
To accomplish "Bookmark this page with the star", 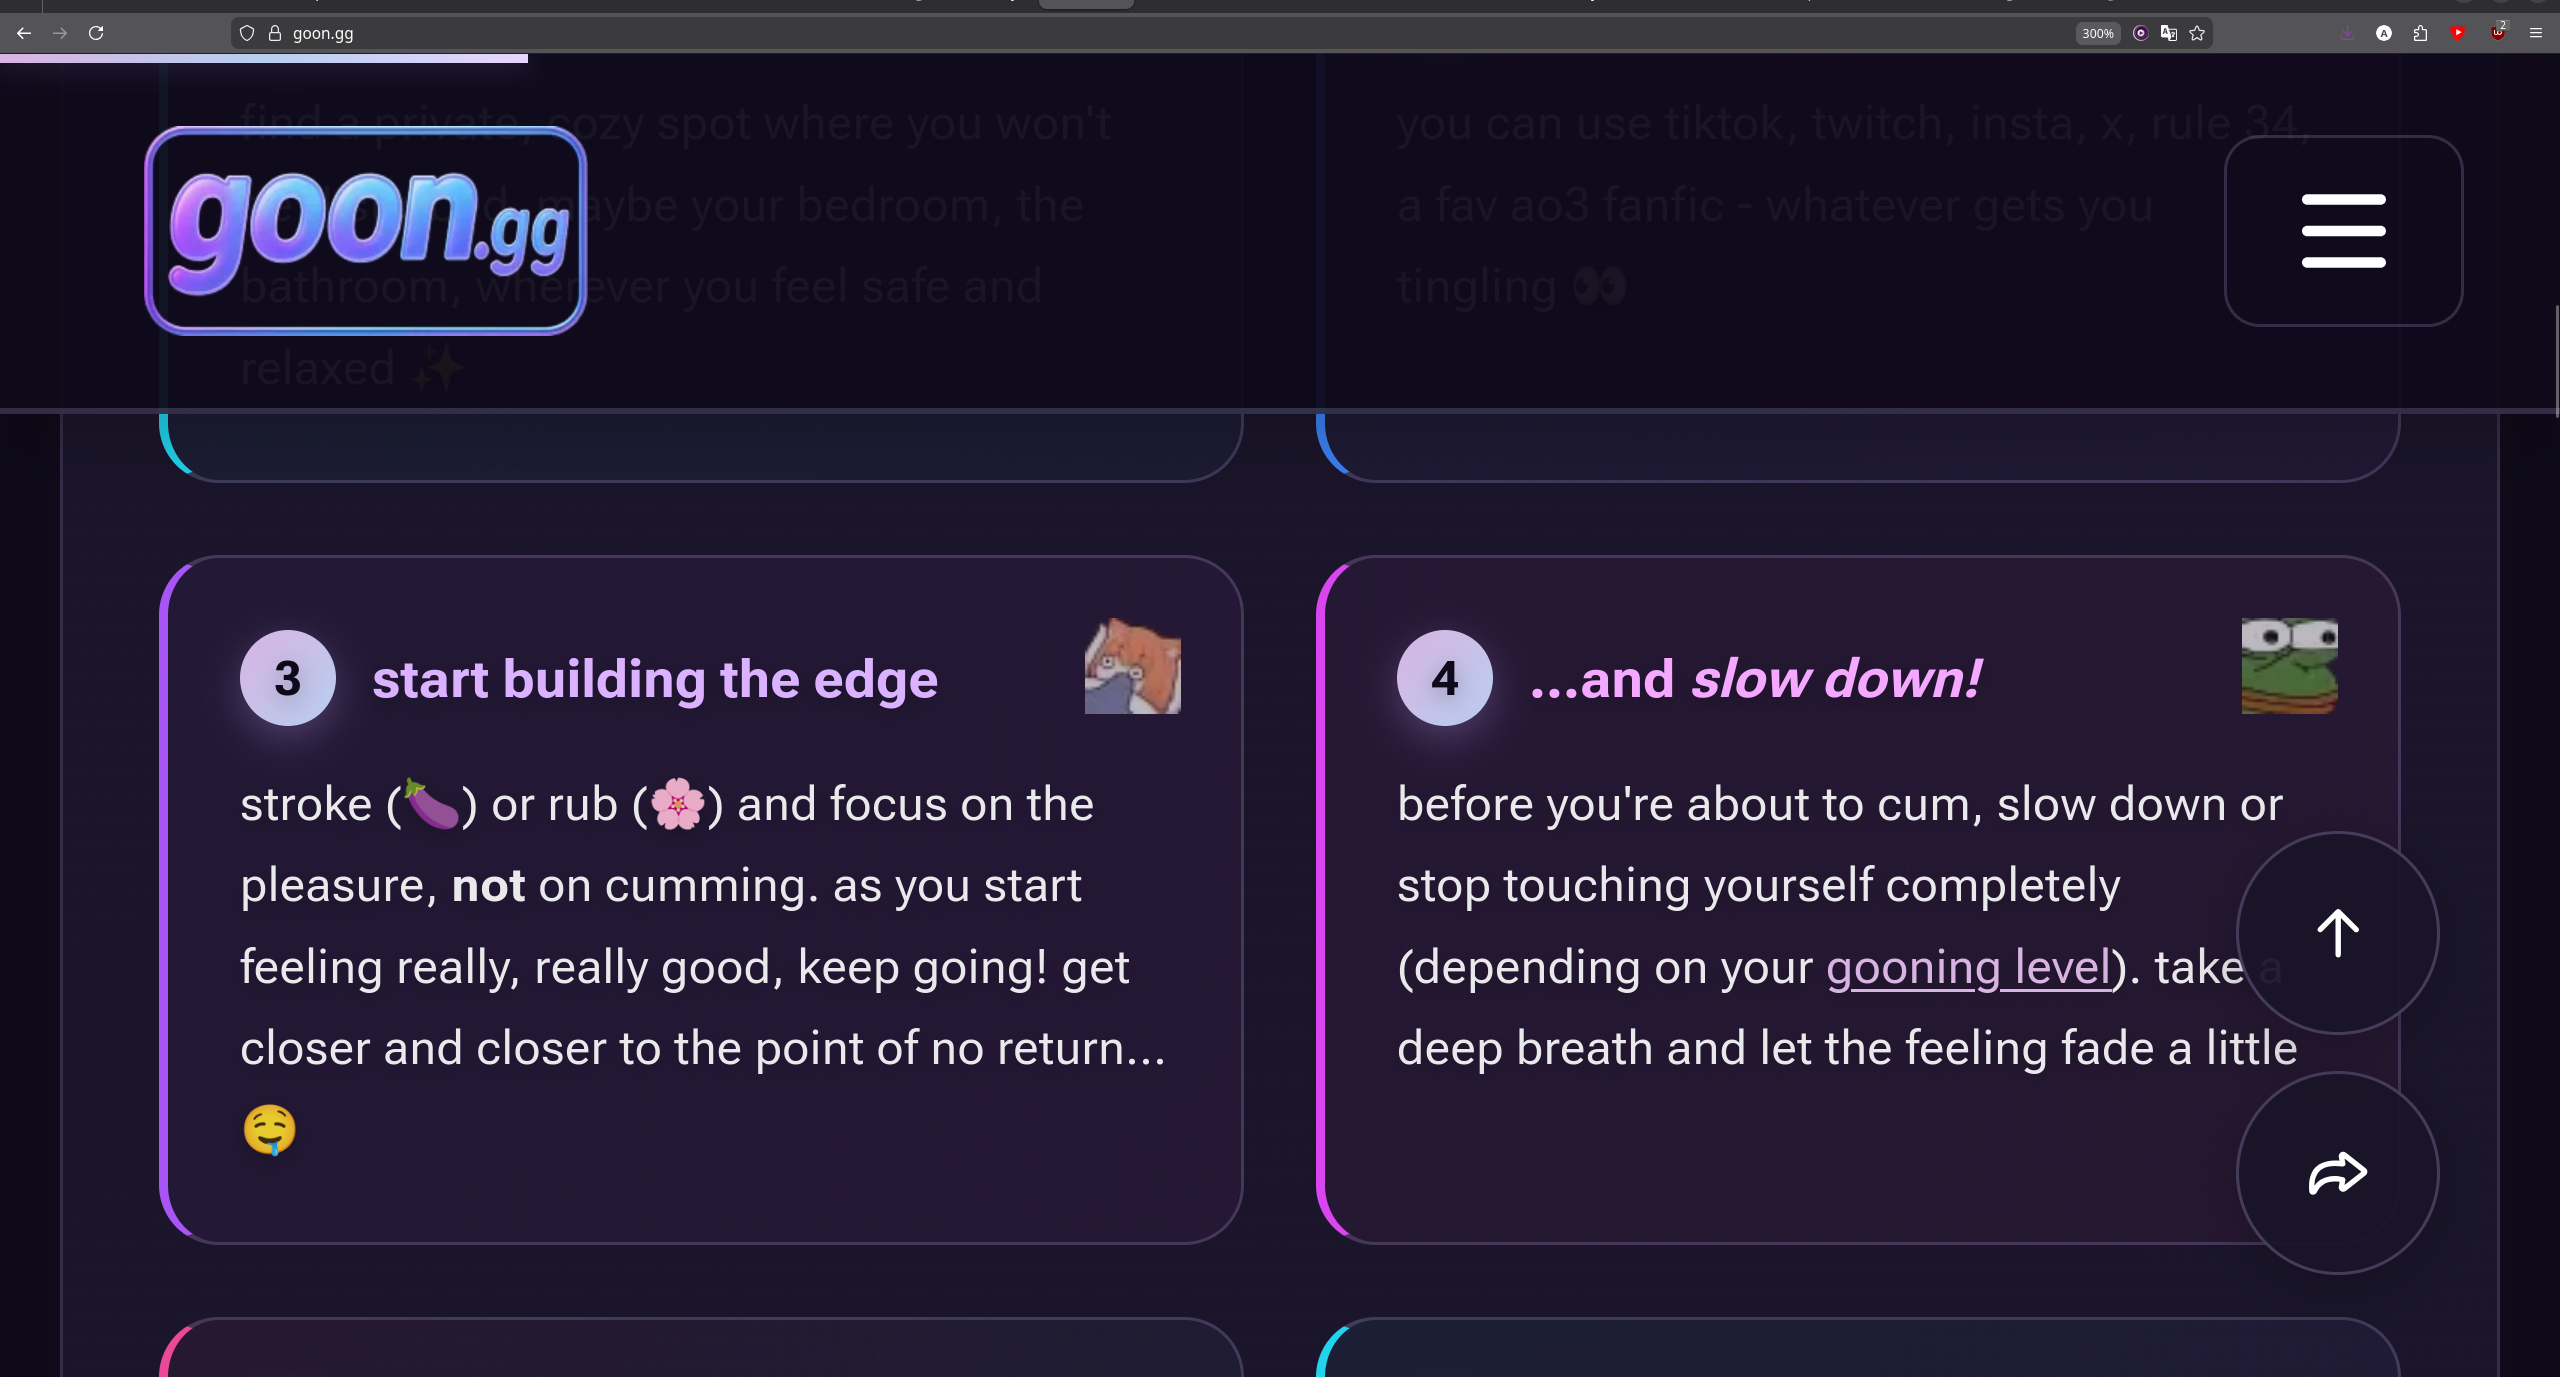I will pos(2197,33).
